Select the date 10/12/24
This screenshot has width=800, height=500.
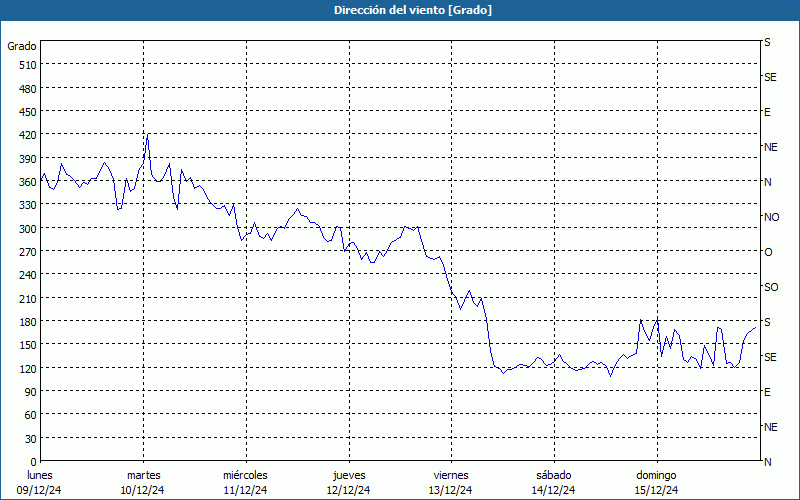click(x=142, y=490)
